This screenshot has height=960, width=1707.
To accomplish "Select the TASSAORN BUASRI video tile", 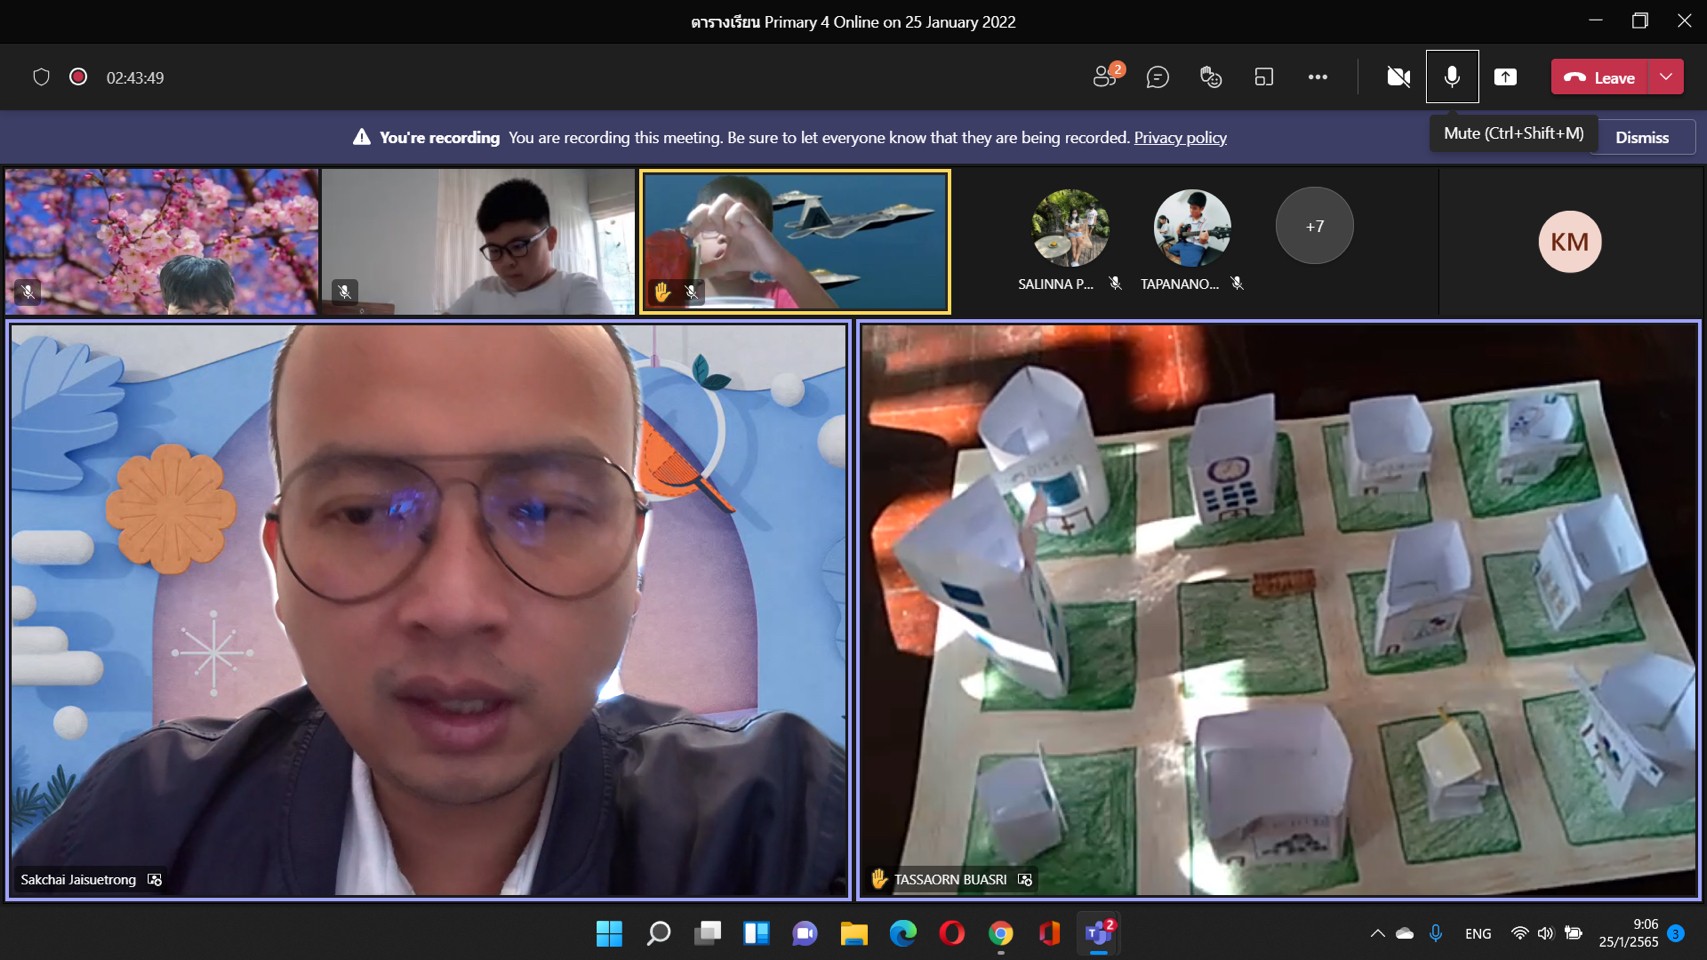I will (1279, 610).
